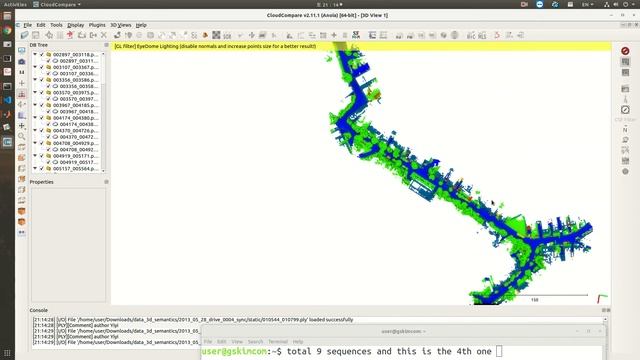
Task: Click the DB Tree vertical scrollbar
Action: coord(103,112)
